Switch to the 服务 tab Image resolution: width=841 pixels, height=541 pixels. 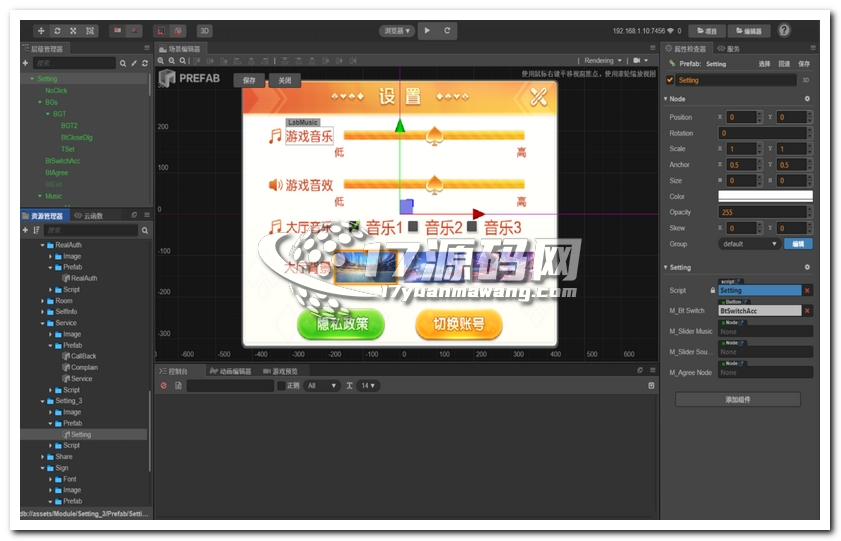pyautogui.click(x=729, y=49)
